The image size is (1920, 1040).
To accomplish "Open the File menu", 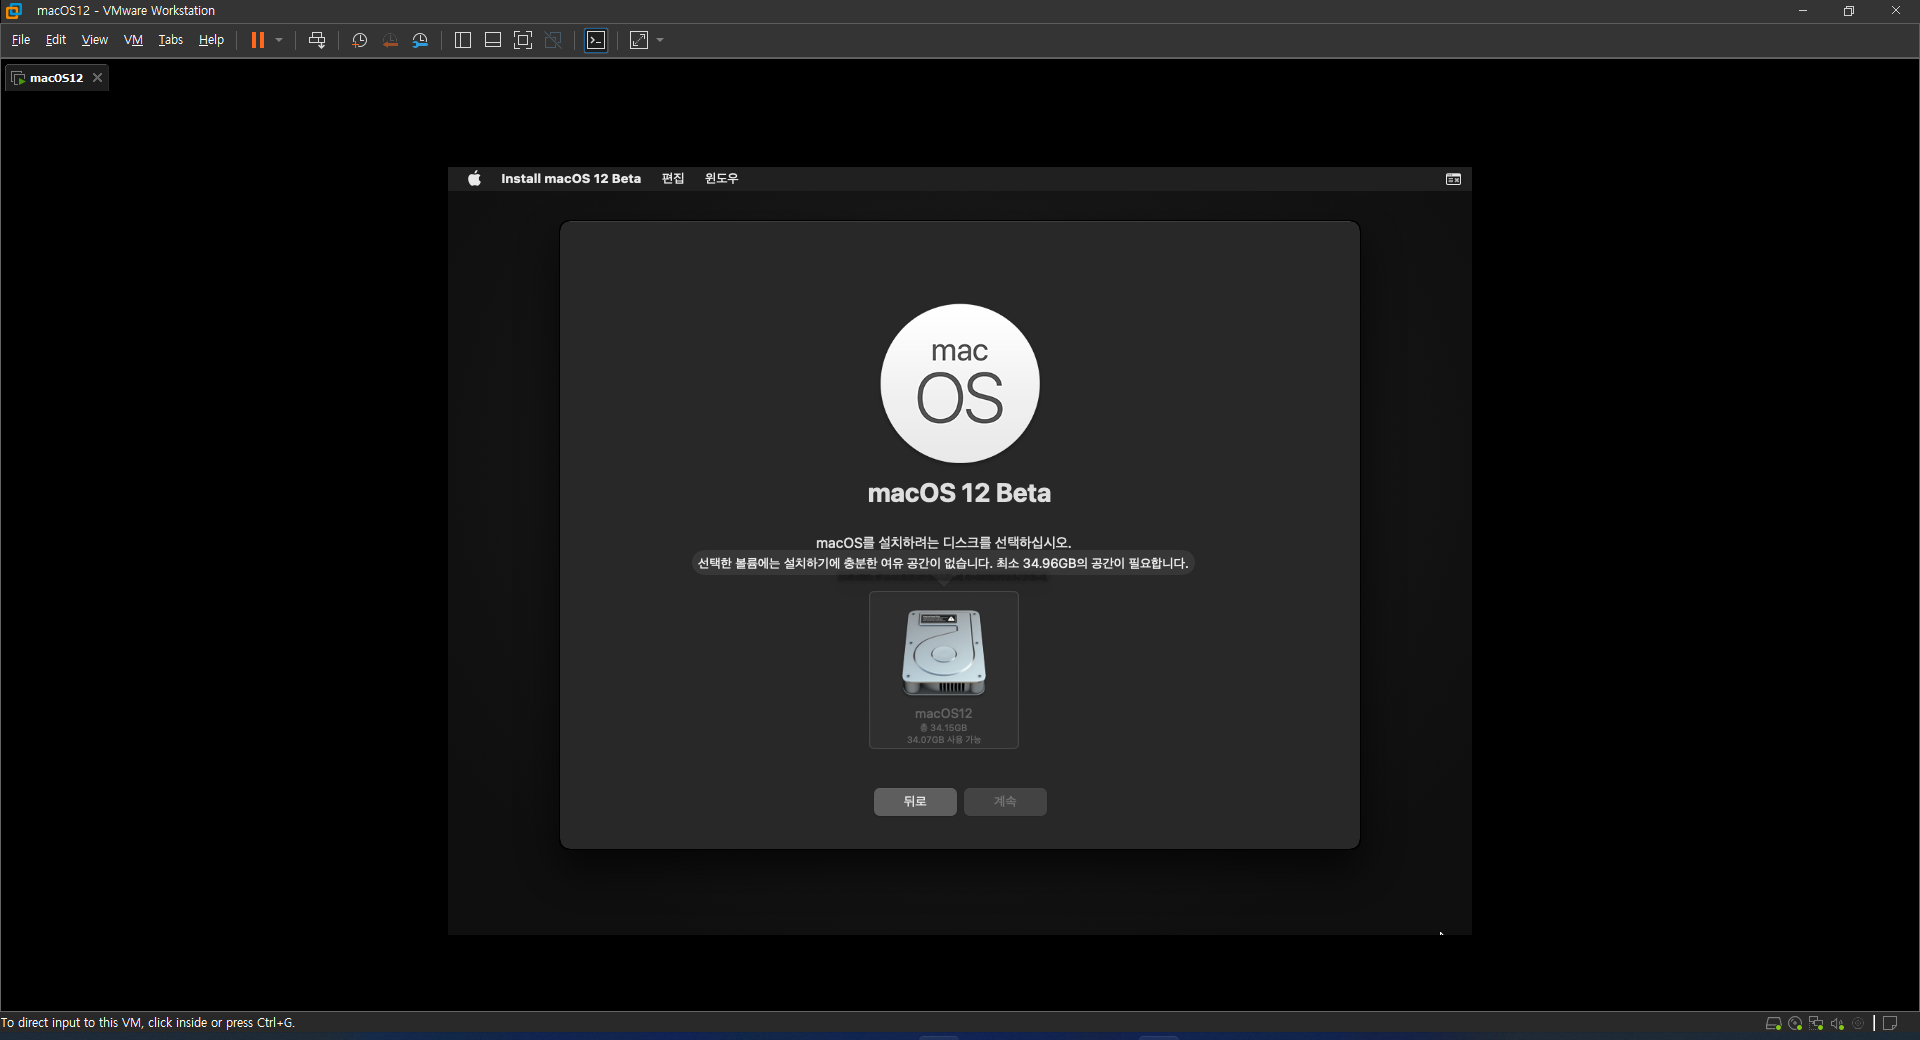I will coord(21,40).
